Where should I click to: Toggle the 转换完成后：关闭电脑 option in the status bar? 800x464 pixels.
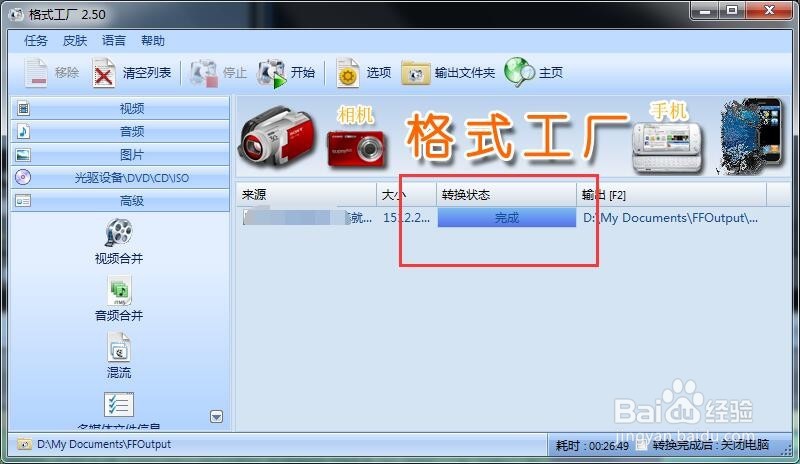pos(711,445)
